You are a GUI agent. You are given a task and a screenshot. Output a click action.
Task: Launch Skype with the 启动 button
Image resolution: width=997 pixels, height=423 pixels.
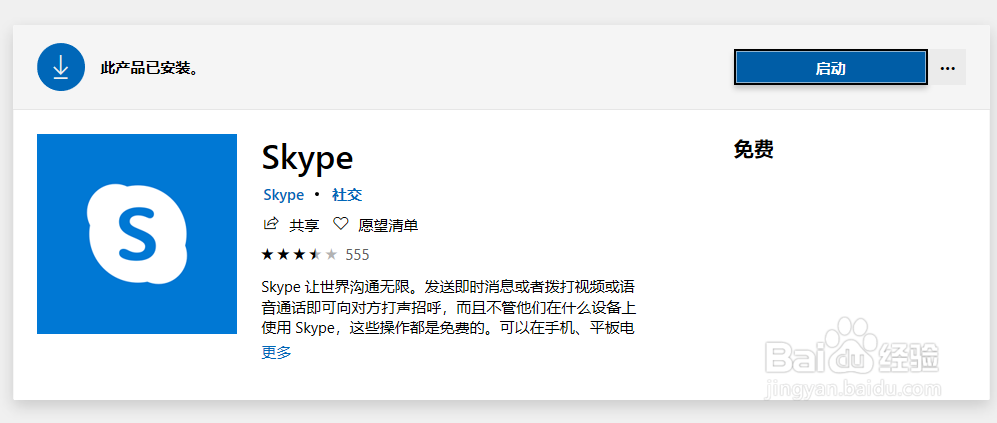(830, 67)
